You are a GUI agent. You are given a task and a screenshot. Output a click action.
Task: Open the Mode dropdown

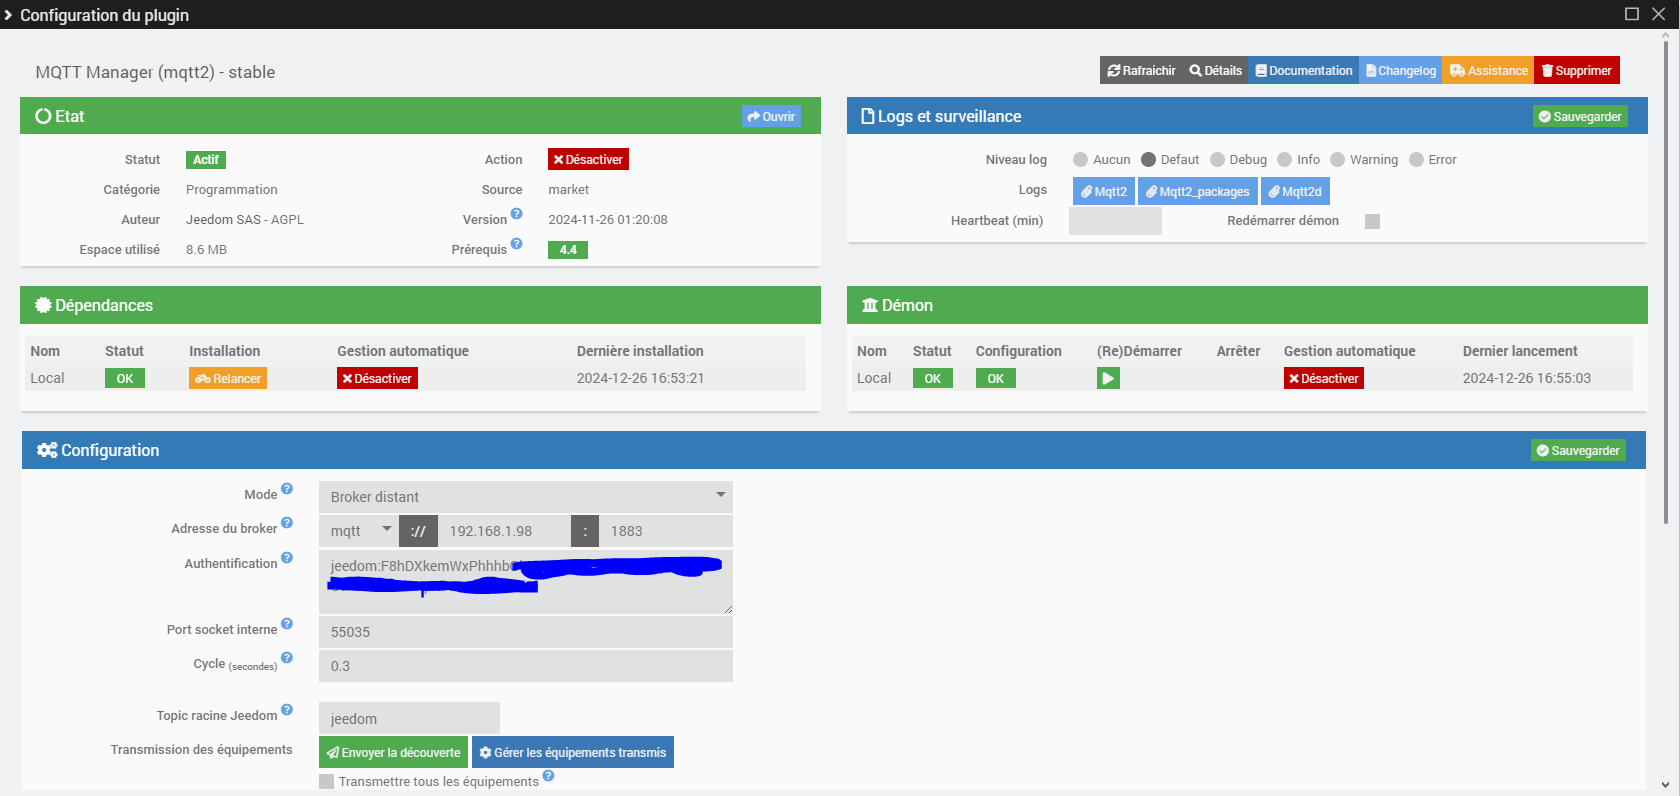point(526,497)
